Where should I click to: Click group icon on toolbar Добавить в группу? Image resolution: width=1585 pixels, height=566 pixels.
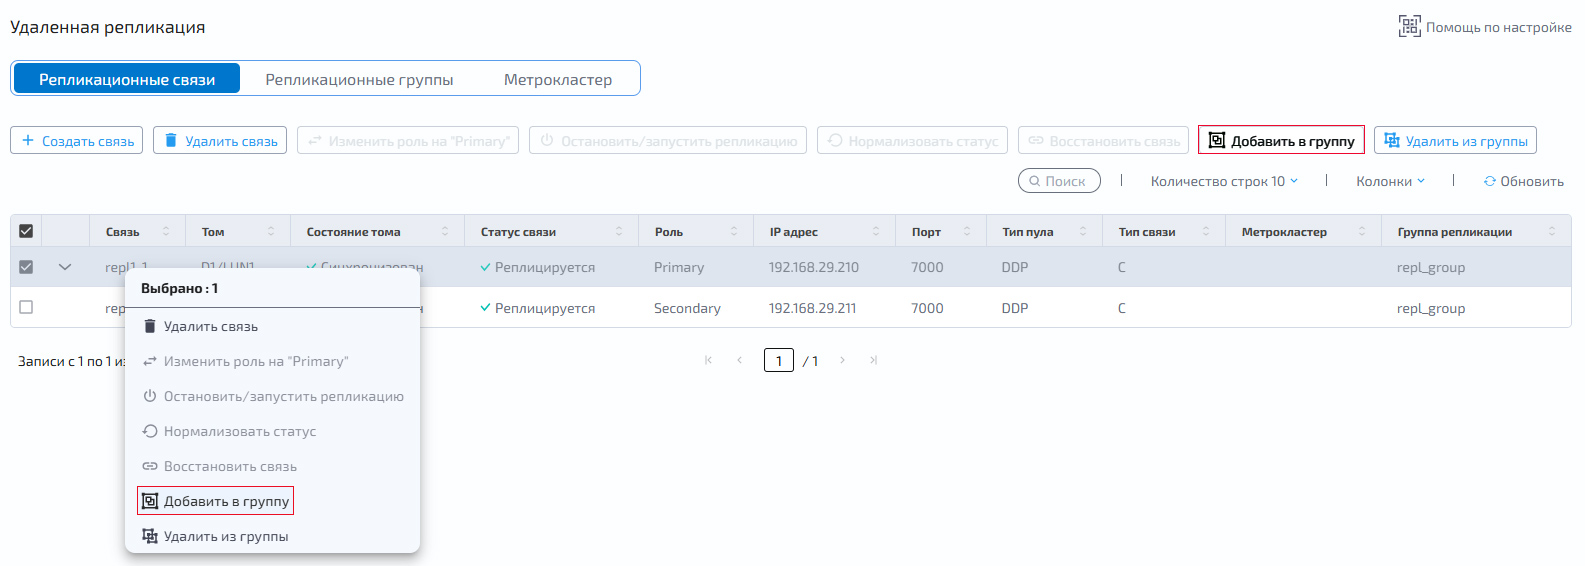point(1217,141)
